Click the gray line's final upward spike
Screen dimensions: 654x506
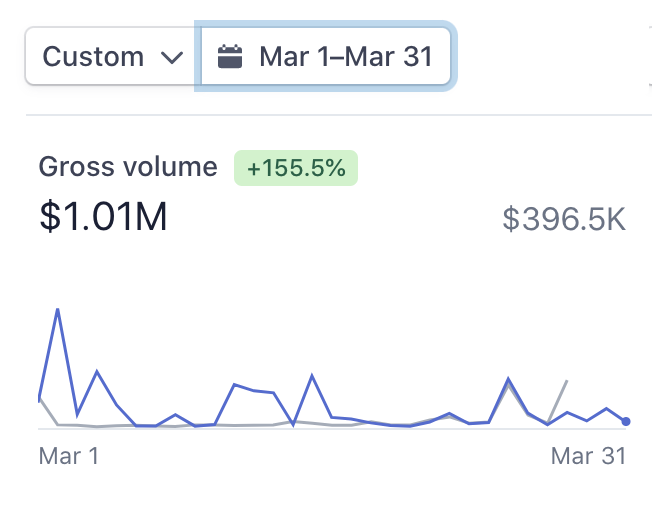[566, 381]
